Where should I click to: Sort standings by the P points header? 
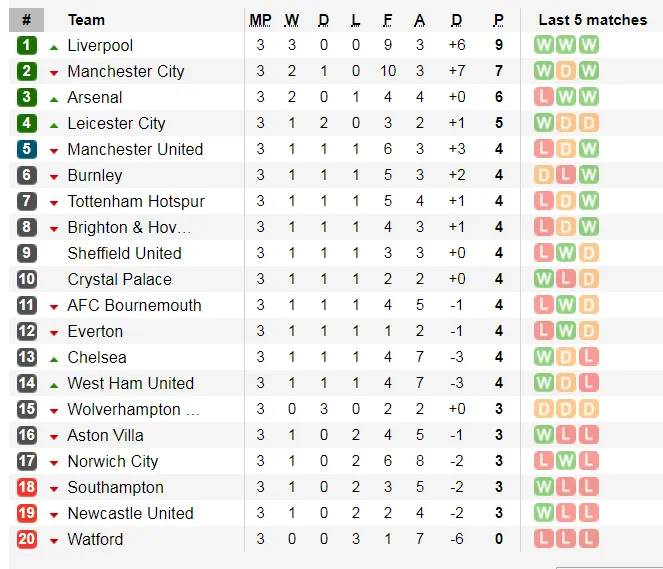(498, 20)
